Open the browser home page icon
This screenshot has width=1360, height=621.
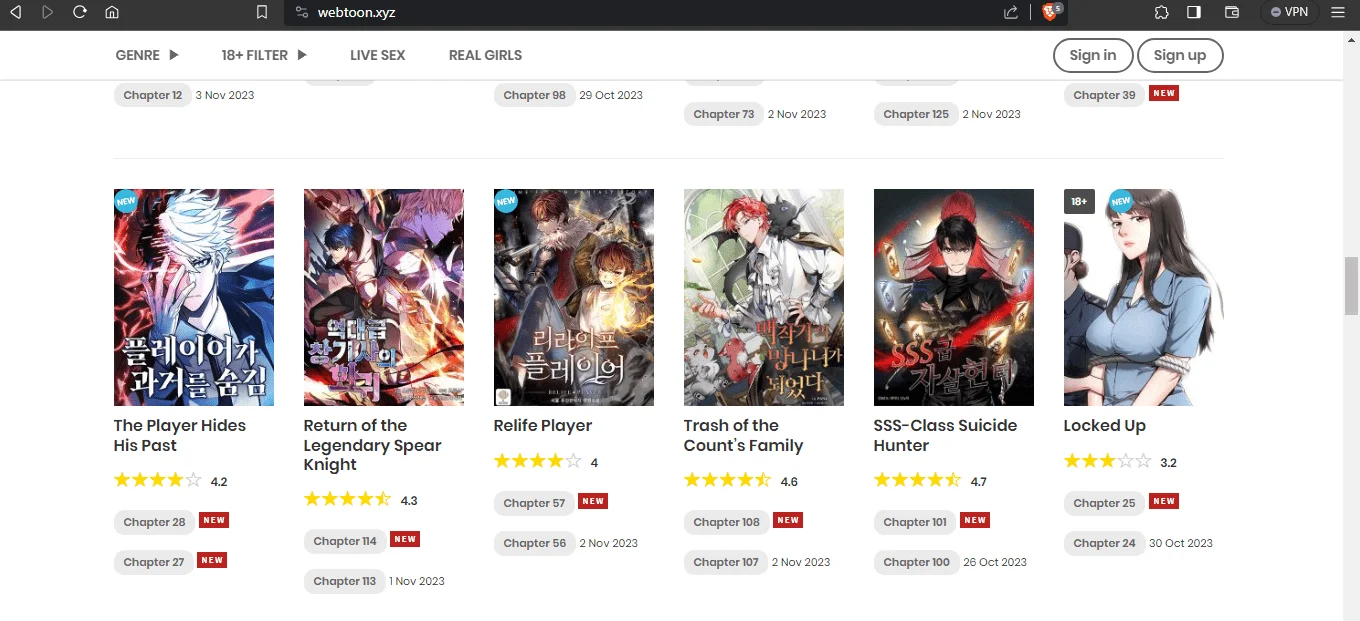click(x=112, y=12)
